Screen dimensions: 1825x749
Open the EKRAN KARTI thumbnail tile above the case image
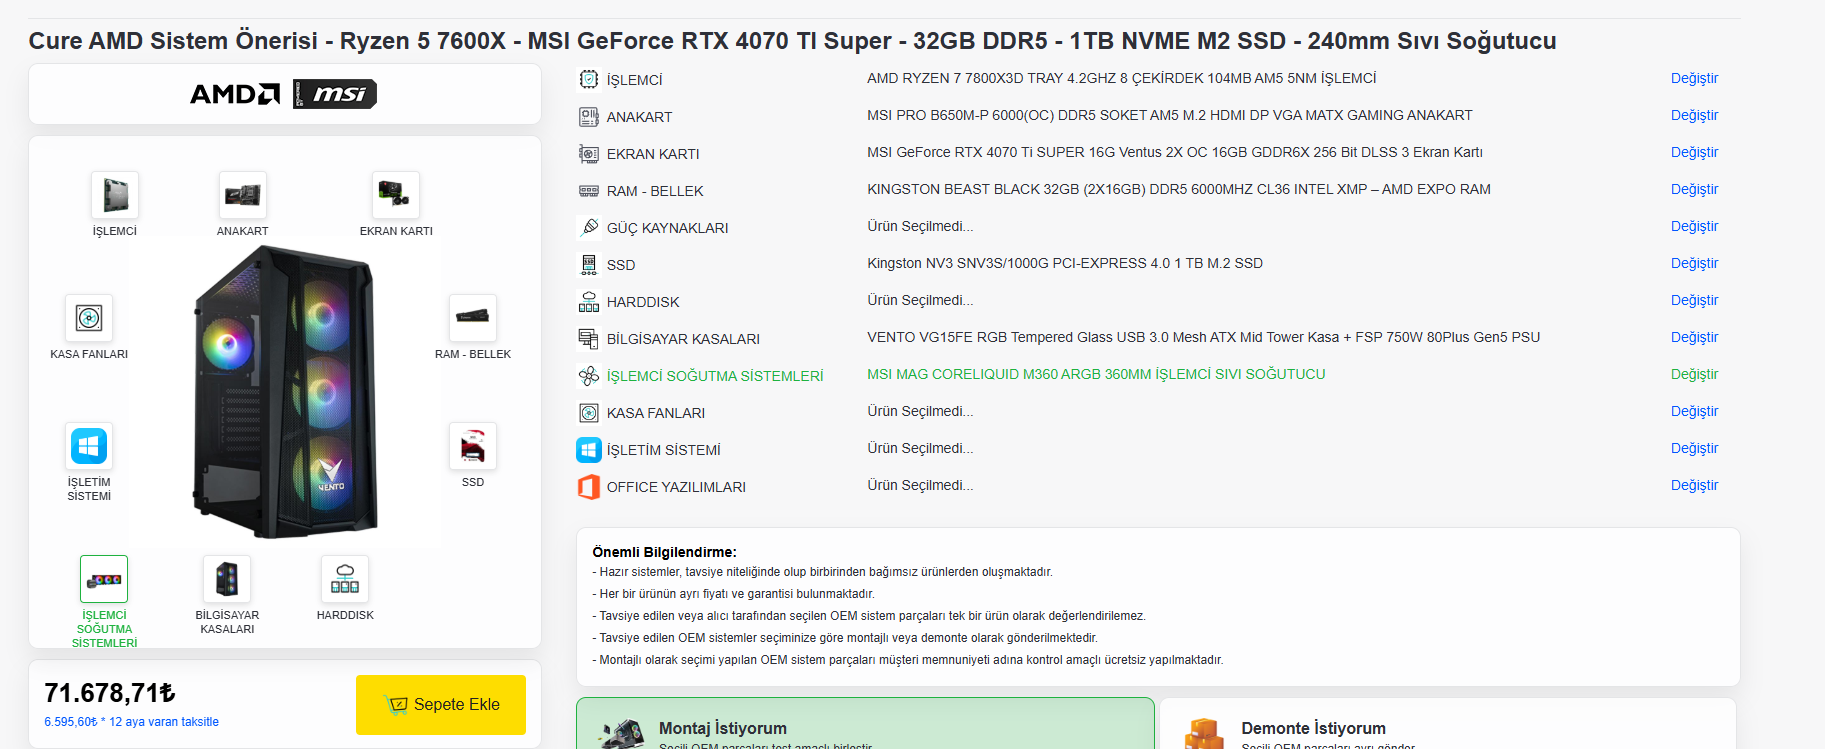(396, 195)
